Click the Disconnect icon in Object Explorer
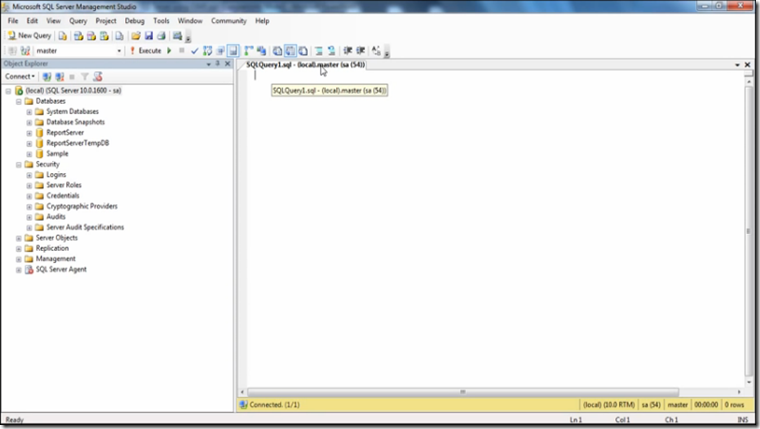The width and height of the screenshot is (760, 429). click(60, 77)
